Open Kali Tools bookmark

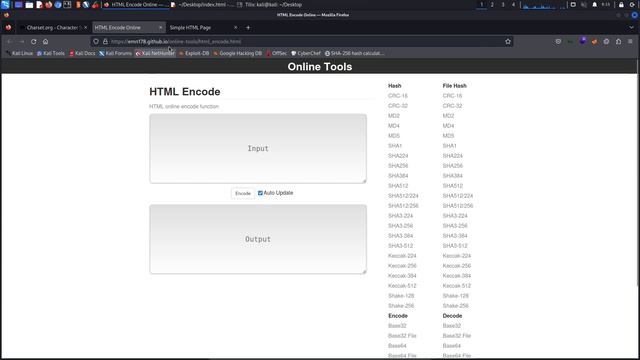pos(51,53)
